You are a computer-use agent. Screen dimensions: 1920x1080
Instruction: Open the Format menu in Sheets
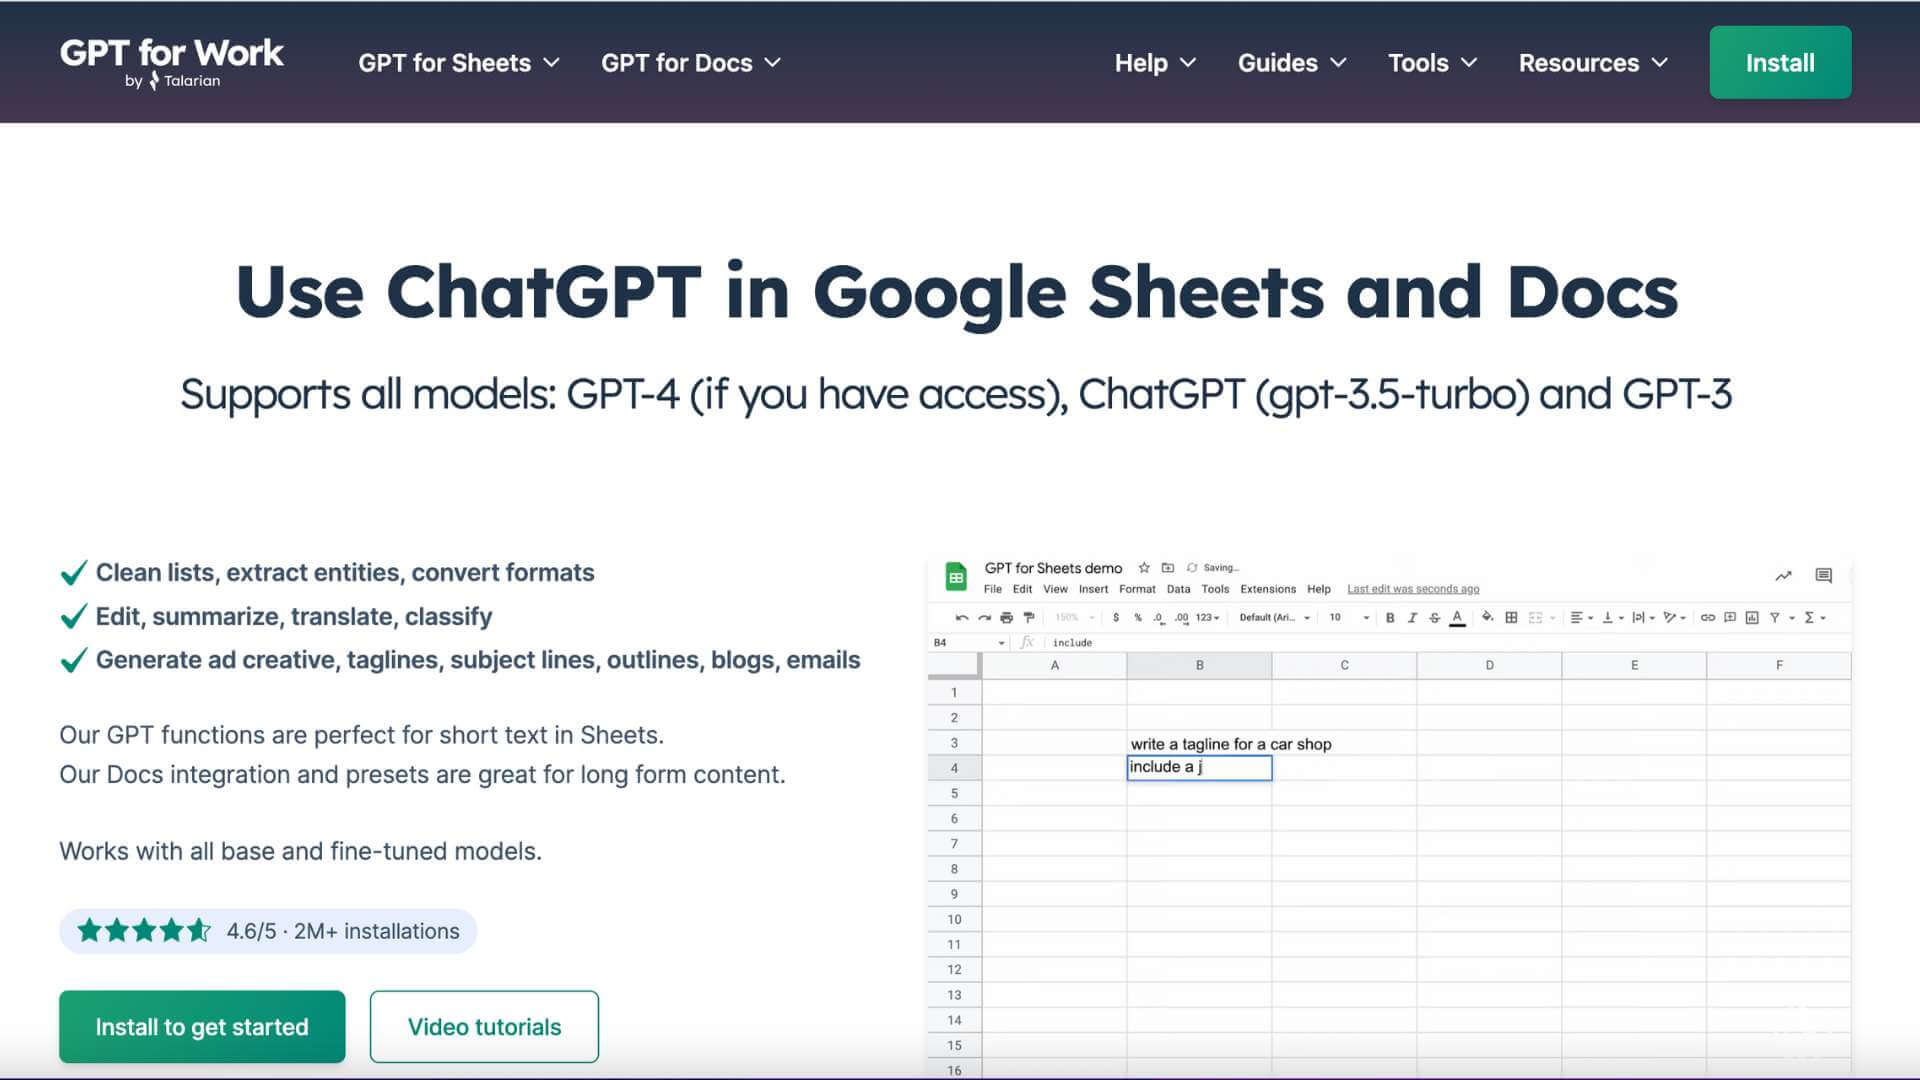[1137, 589]
